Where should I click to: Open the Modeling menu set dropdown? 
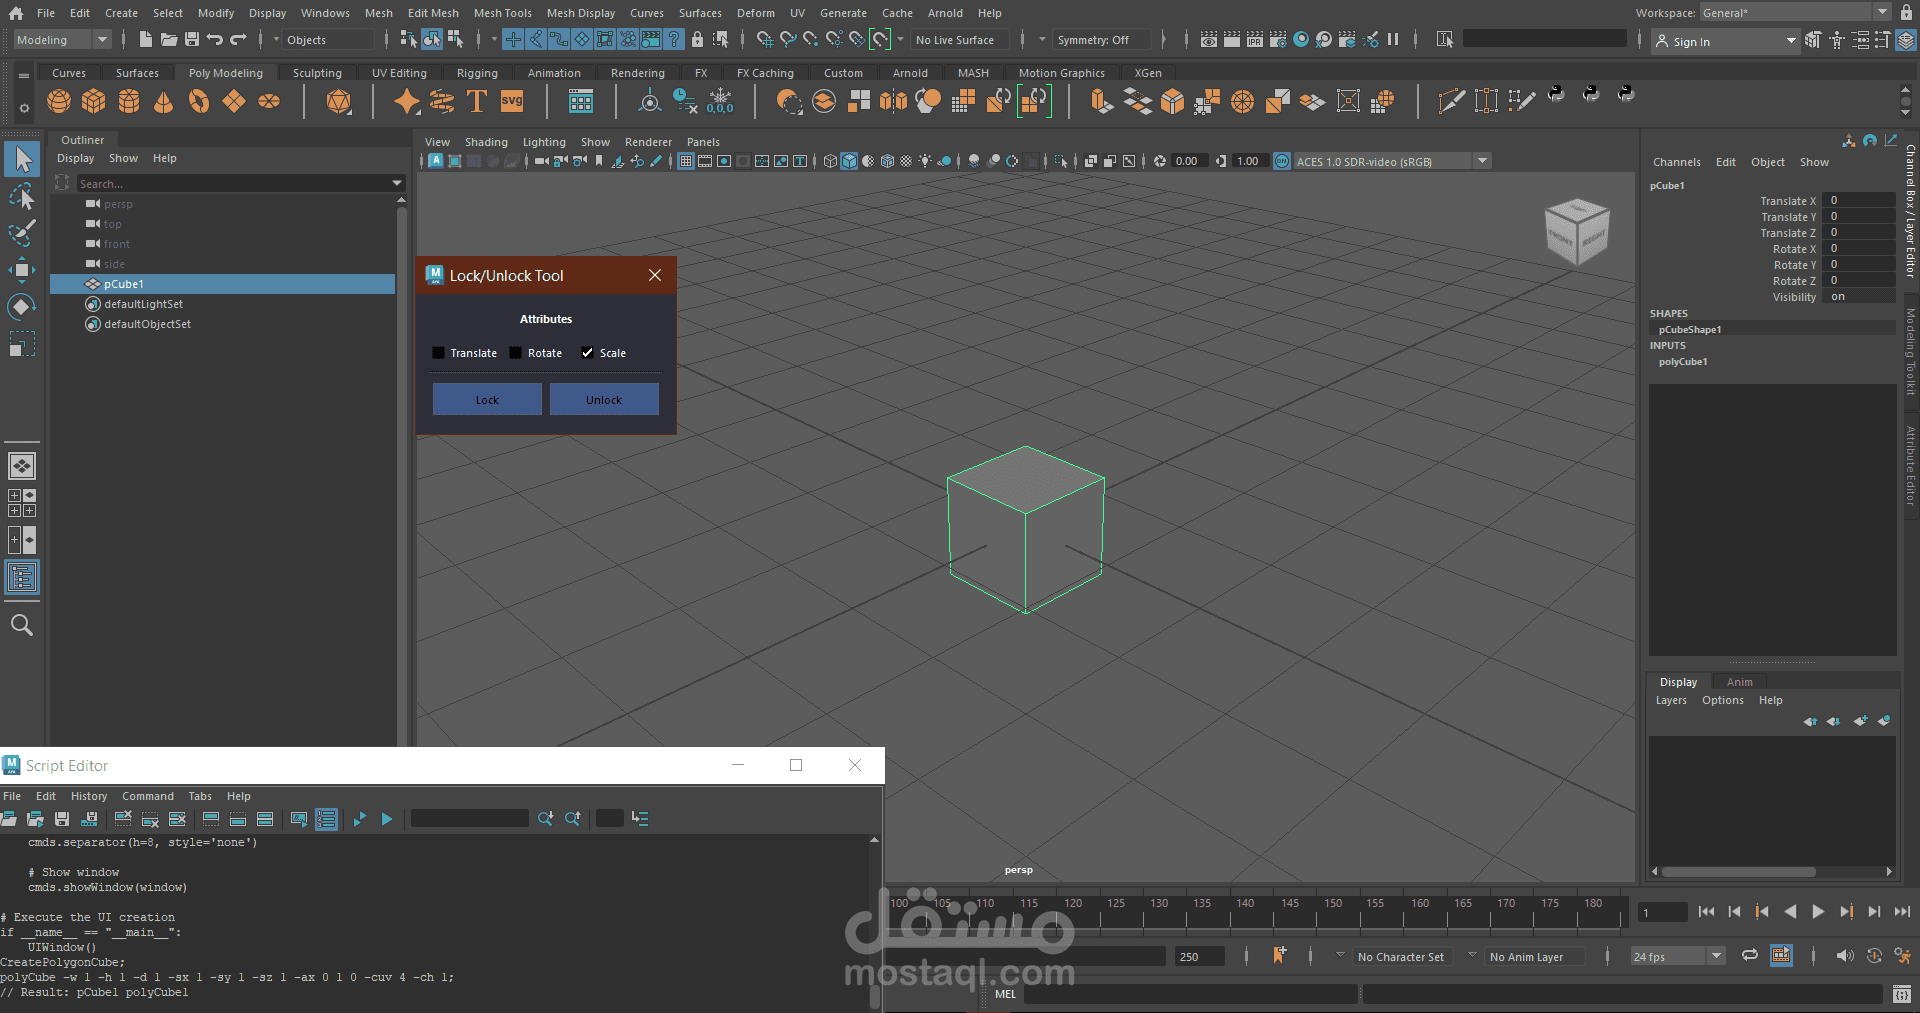[62, 40]
